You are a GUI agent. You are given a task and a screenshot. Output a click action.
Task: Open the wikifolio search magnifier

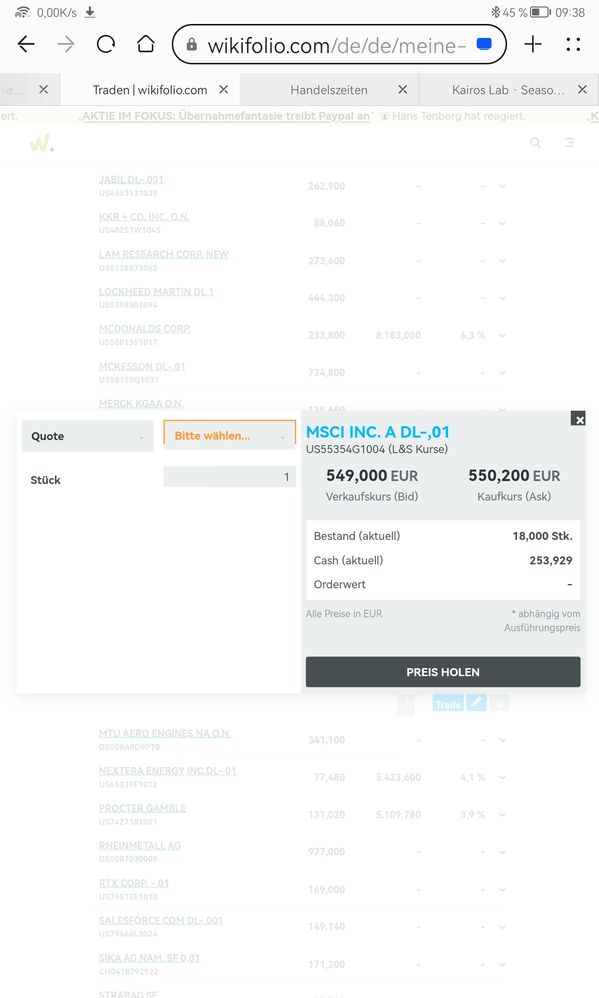coord(536,143)
